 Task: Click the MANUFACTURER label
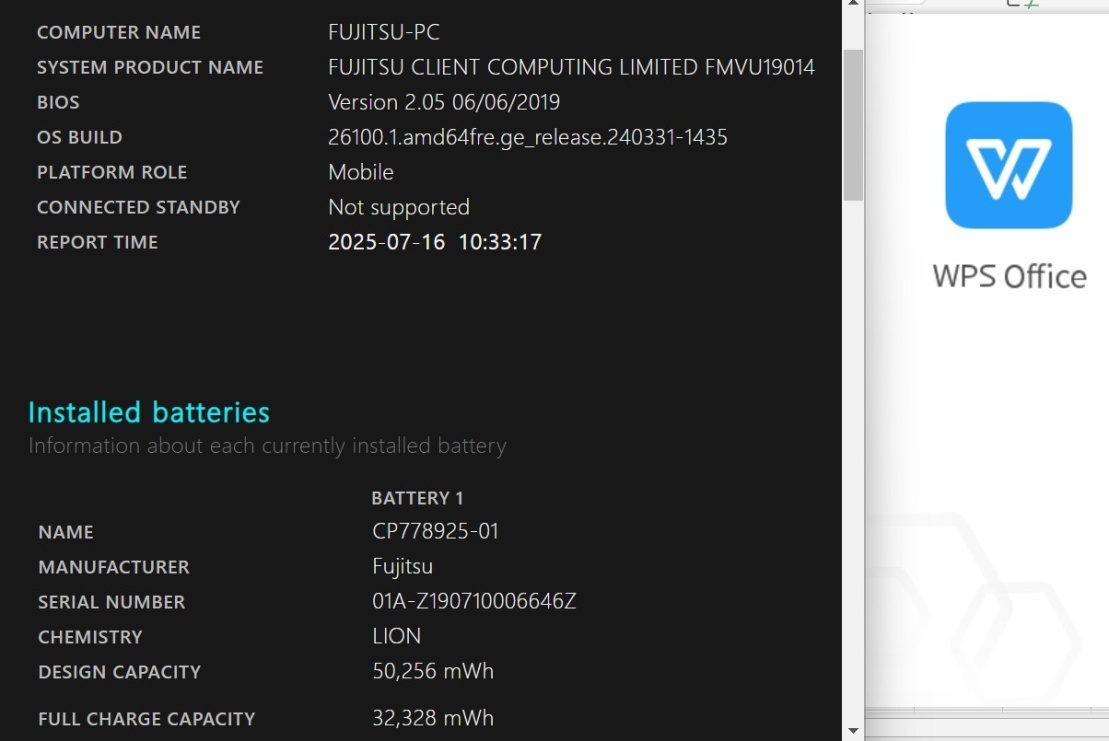114,567
